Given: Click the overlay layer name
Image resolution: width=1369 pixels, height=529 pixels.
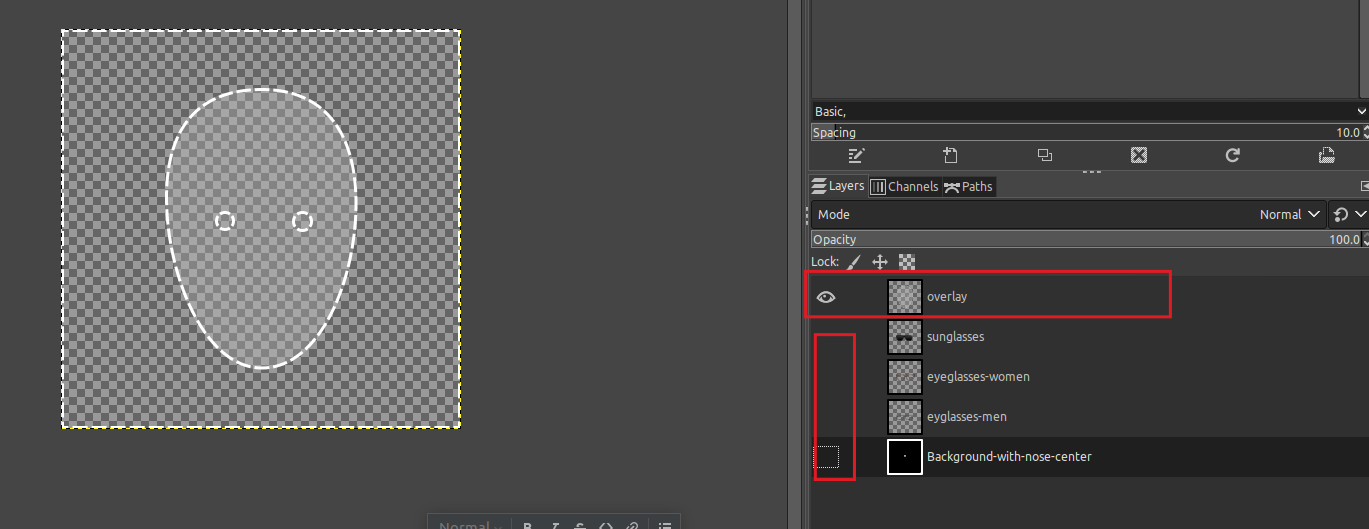Looking at the screenshot, I should 947,297.
